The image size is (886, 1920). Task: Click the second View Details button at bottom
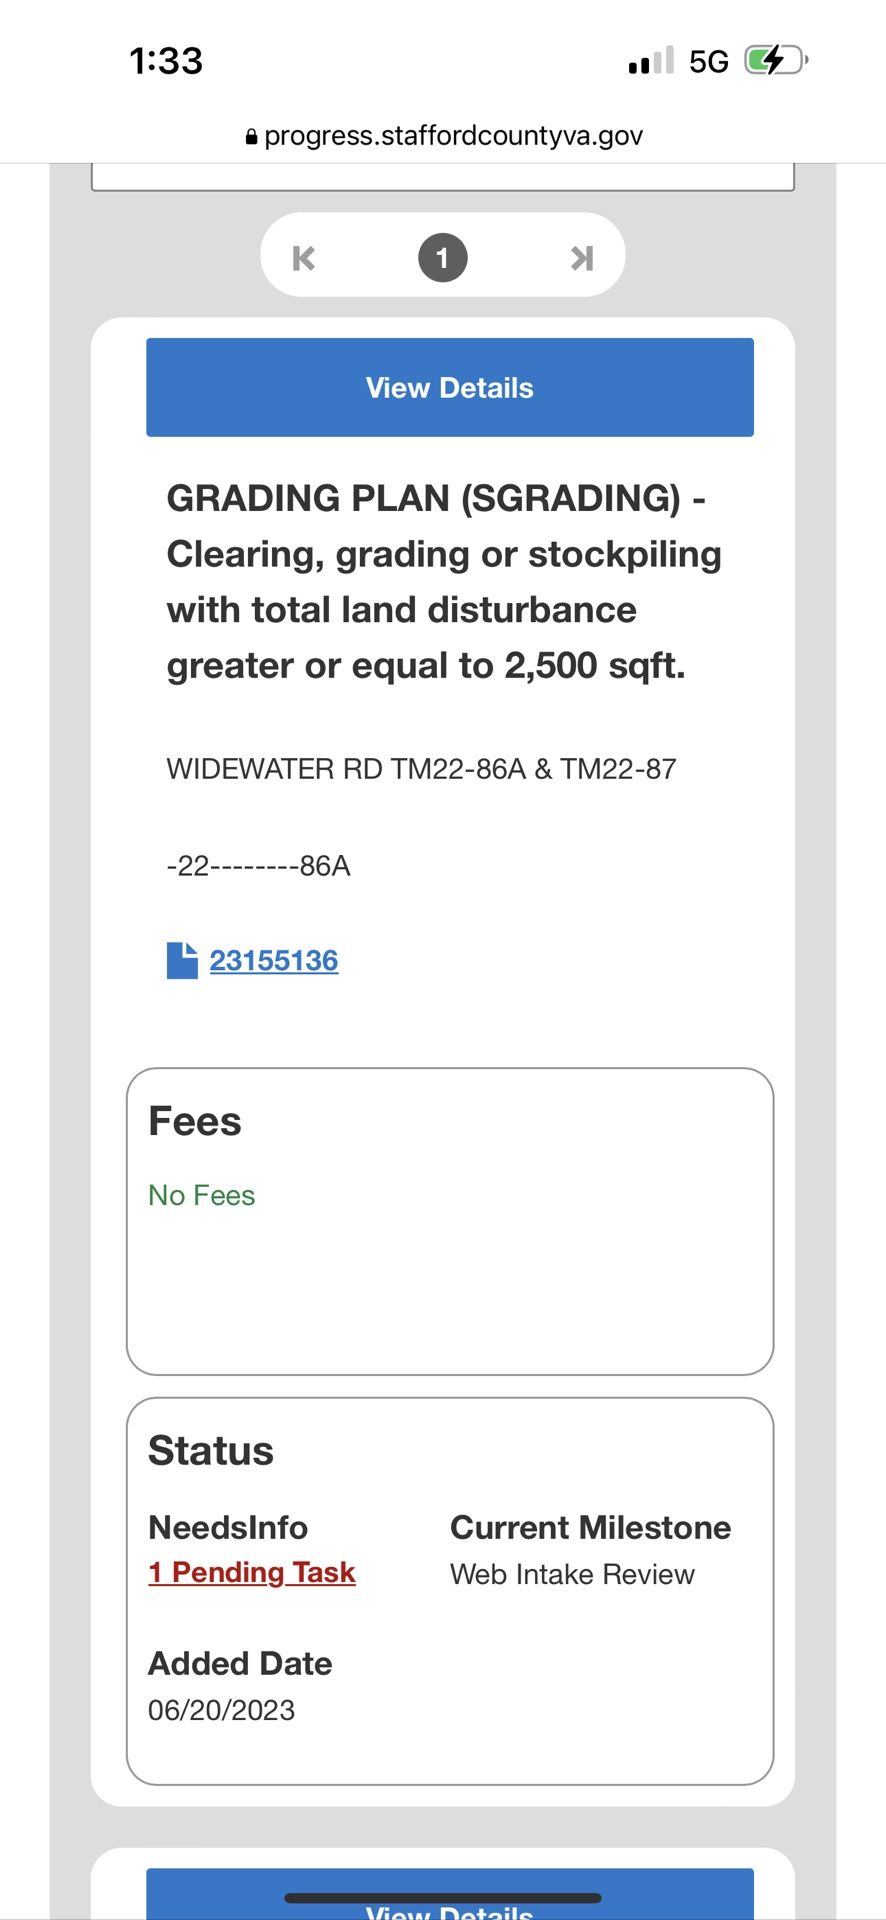pyautogui.click(x=450, y=1900)
